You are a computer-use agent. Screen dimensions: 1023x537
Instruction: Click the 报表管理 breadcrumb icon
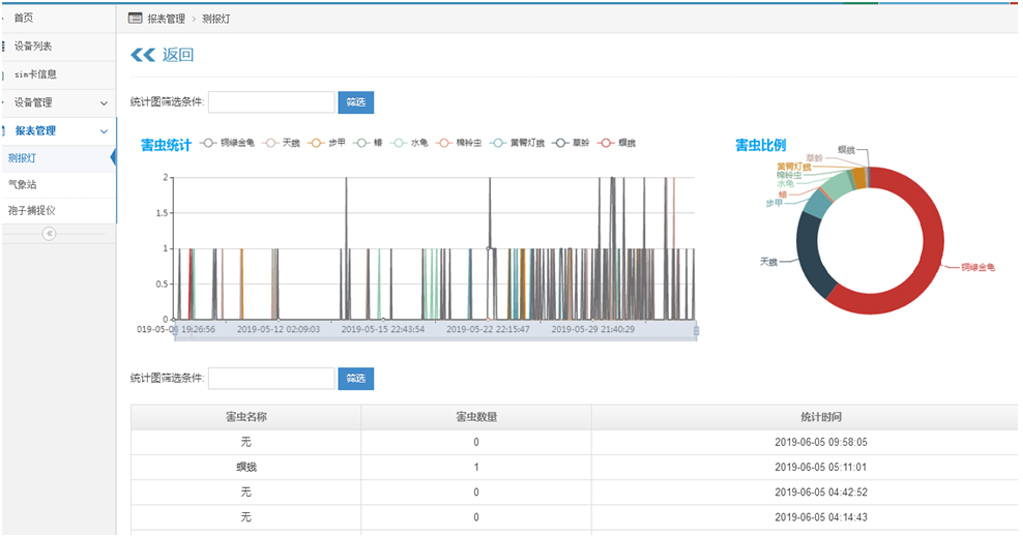click(135, 18)
